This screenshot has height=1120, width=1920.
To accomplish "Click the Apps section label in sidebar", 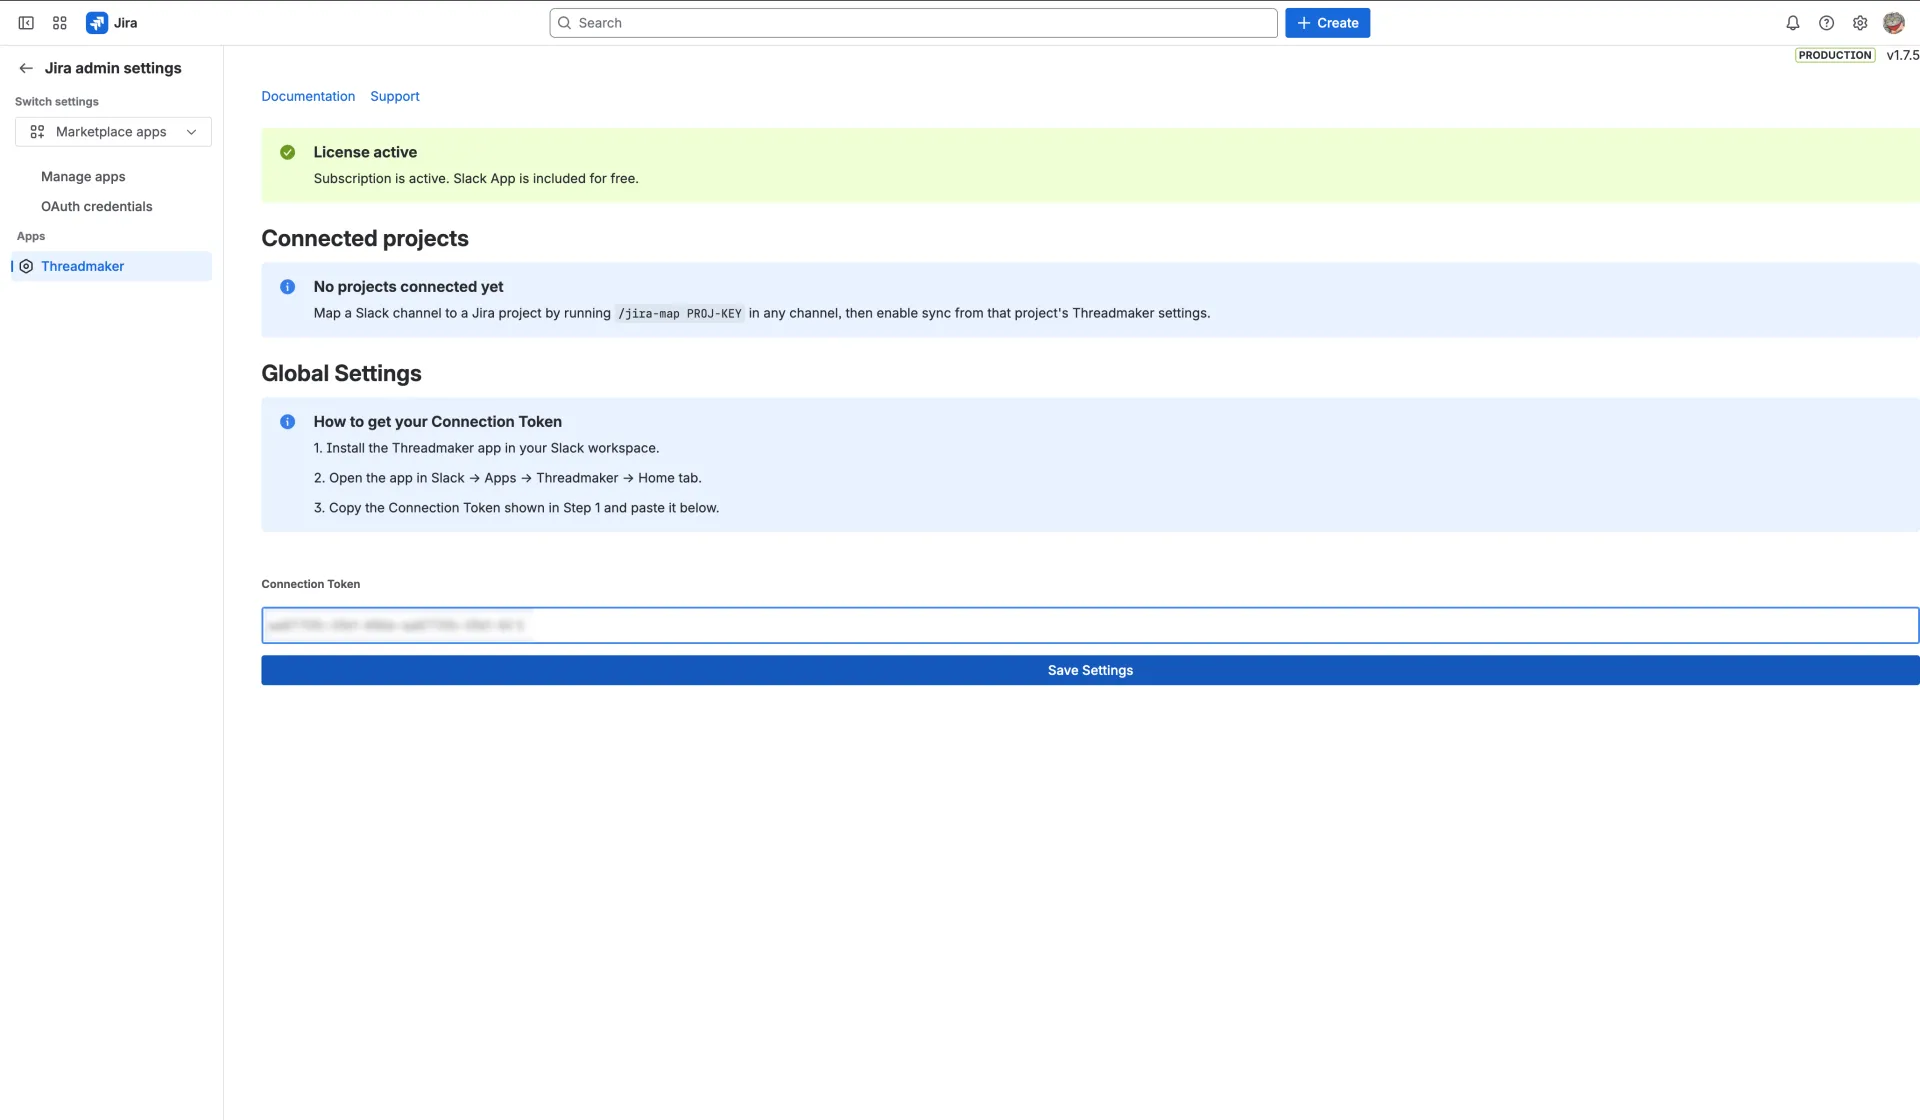I will pyautogui.click(x=31, y=236).
